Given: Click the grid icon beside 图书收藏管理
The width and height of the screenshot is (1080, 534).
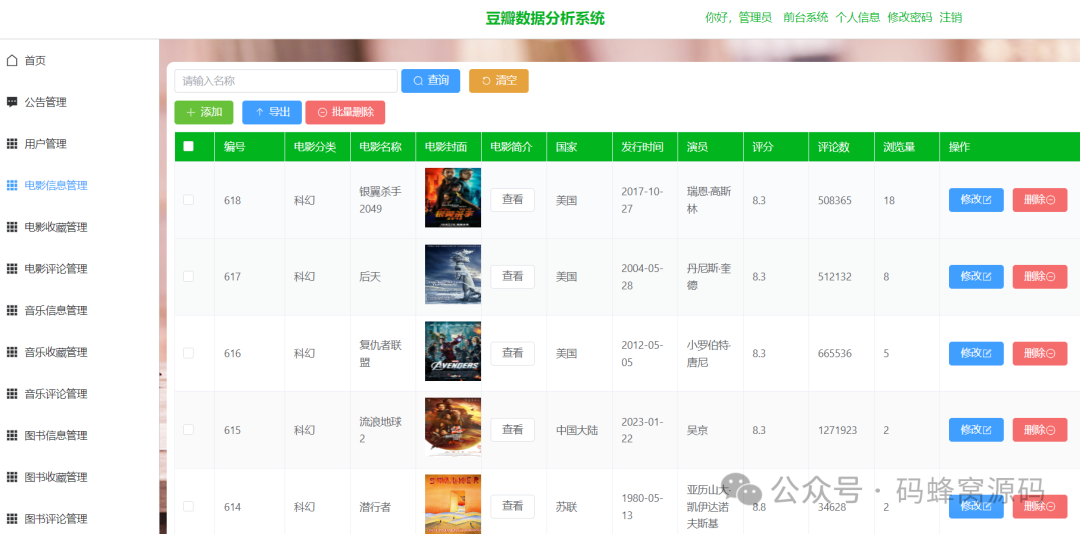Looking at the screenshot, I should click(x=12, y=477).
